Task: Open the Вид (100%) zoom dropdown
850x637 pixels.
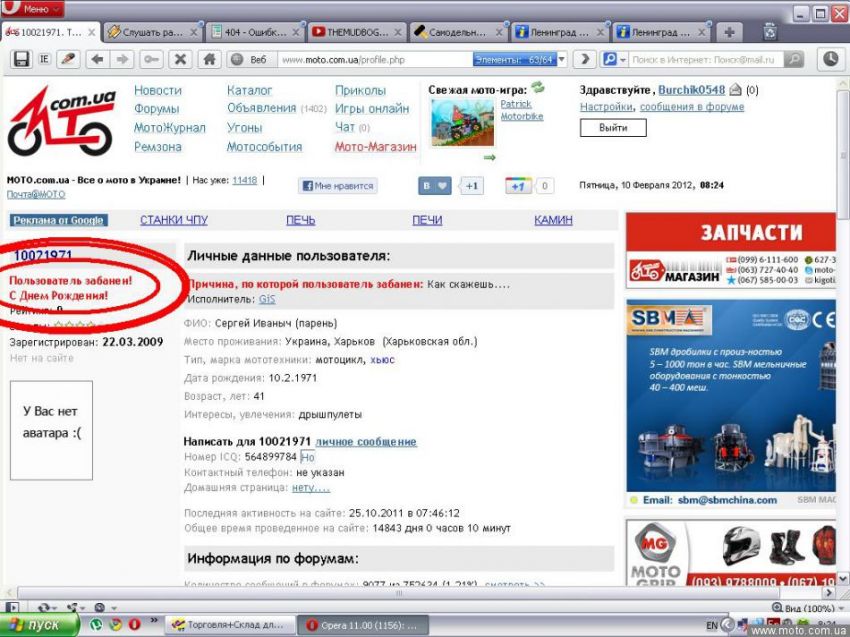Action: [809, 608]
